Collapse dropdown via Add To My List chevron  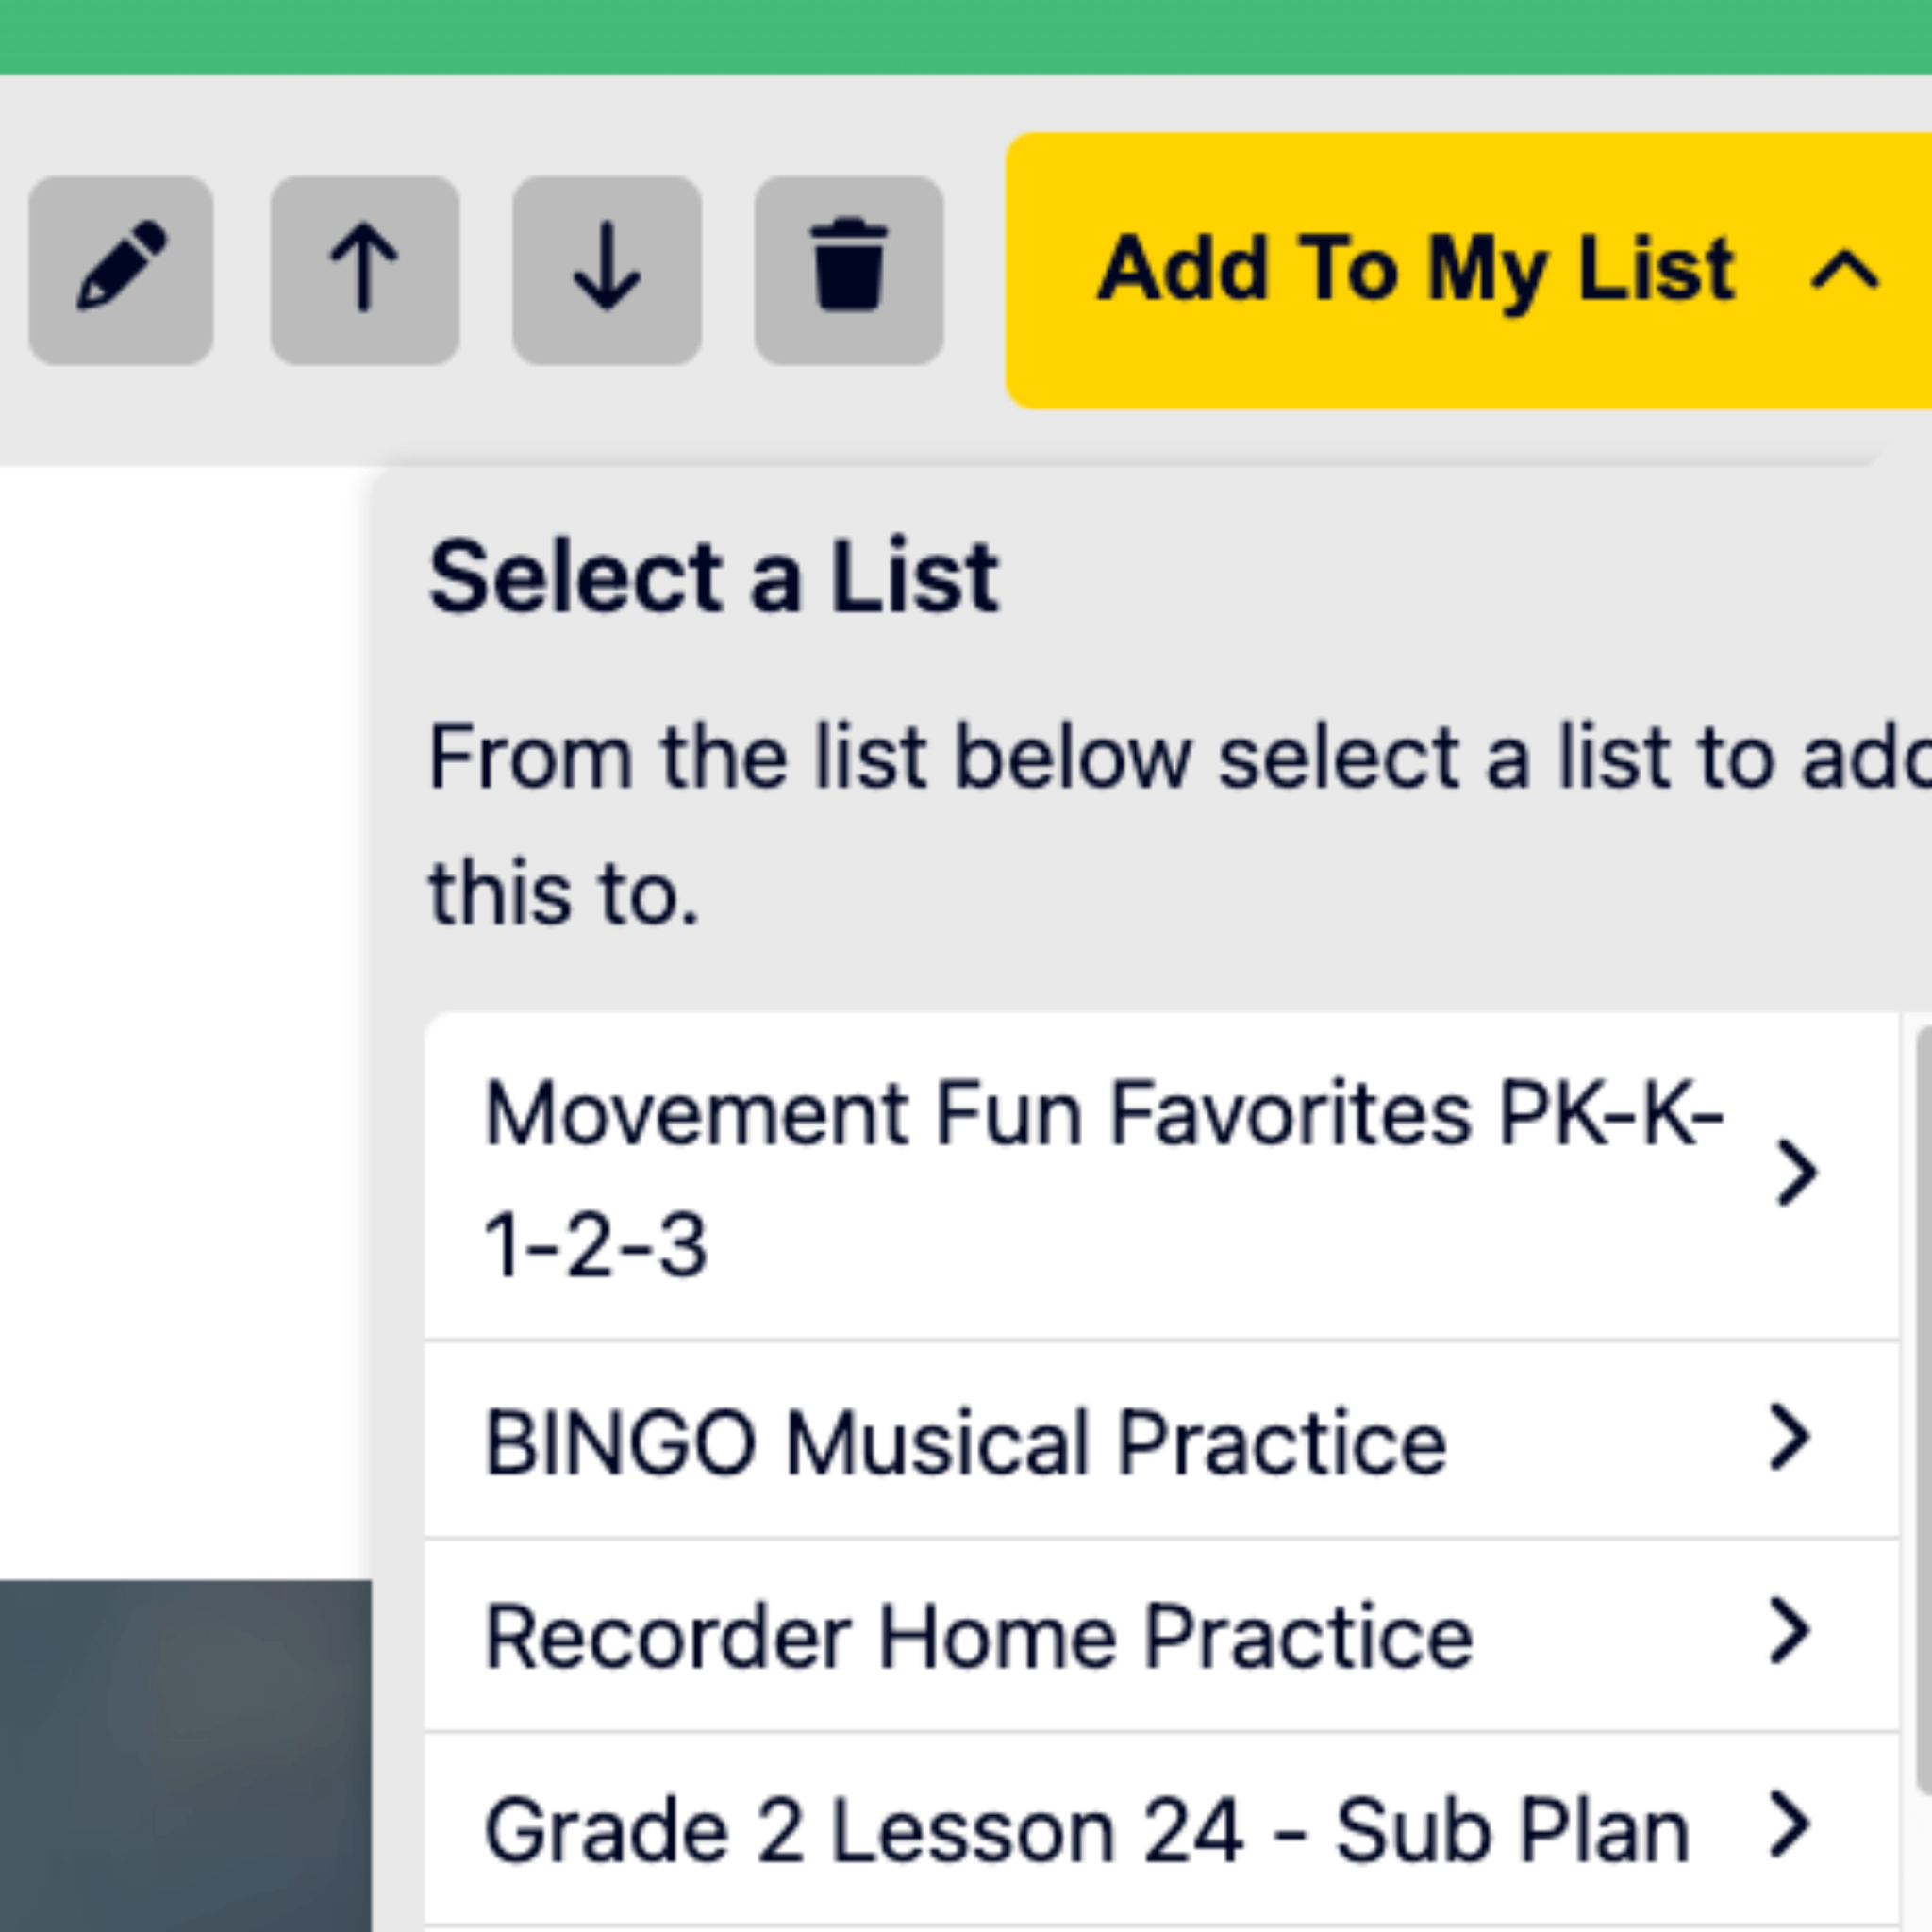coord(1845,269)
